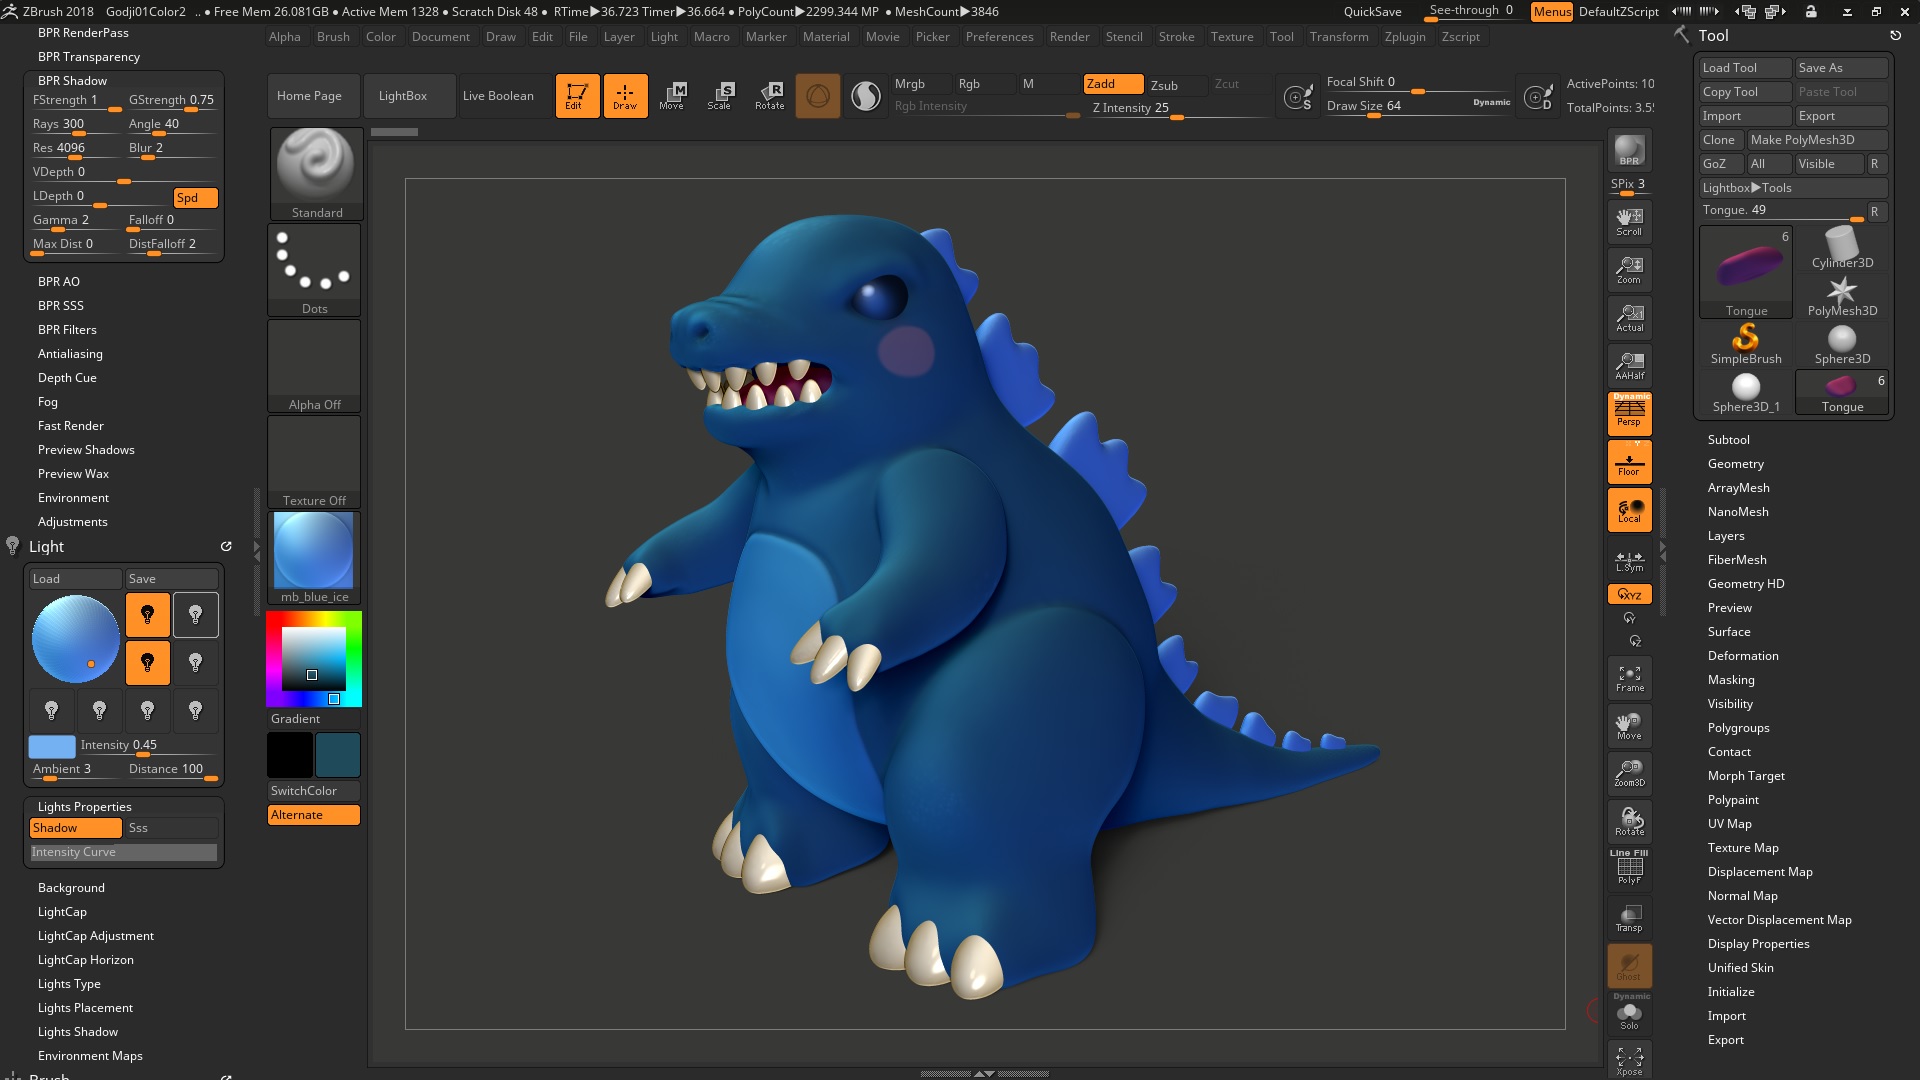
Task: Click the PolyF line fill icon
Action: [1629, 867]
